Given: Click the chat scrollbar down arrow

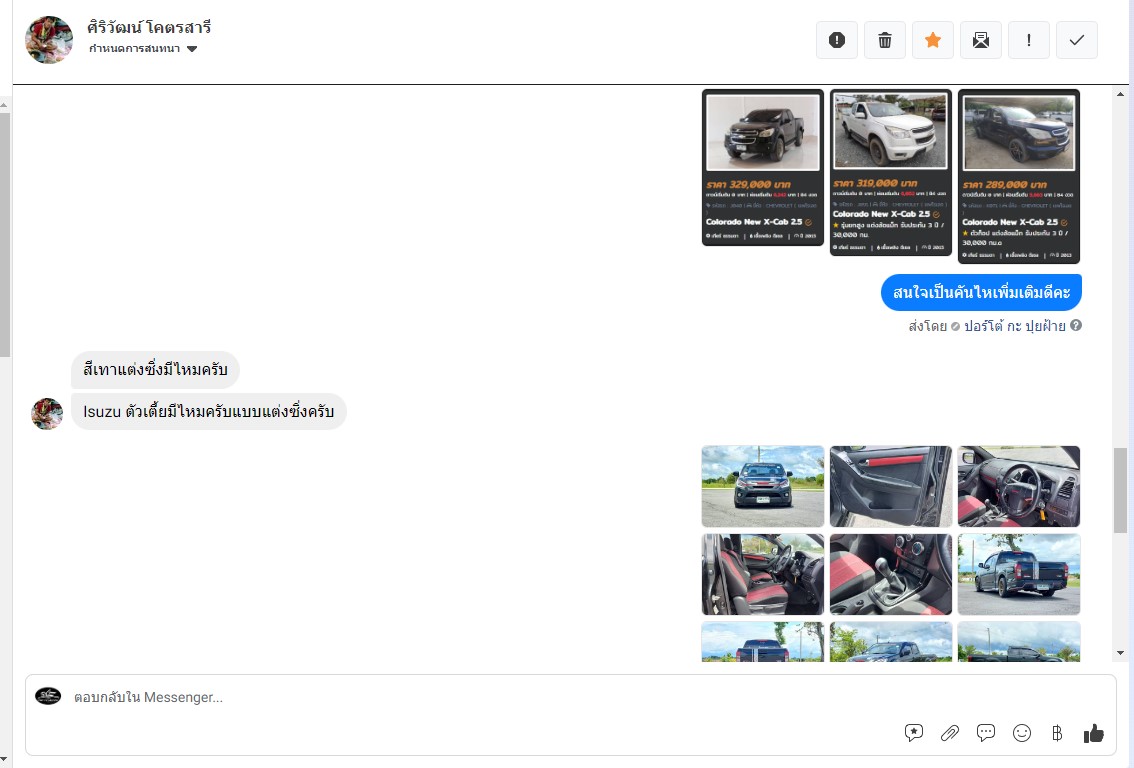Looking at the screenshot, I should [x=1120, y=653].
